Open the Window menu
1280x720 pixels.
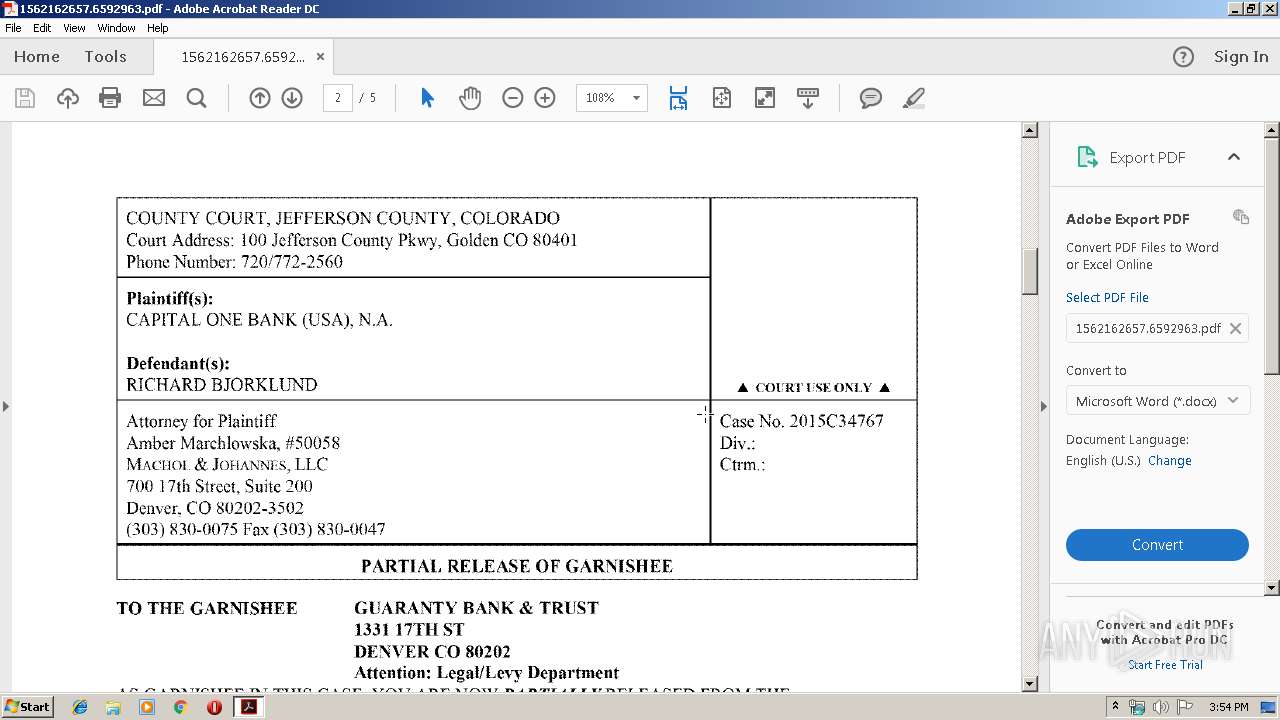(x=116, y=28)
